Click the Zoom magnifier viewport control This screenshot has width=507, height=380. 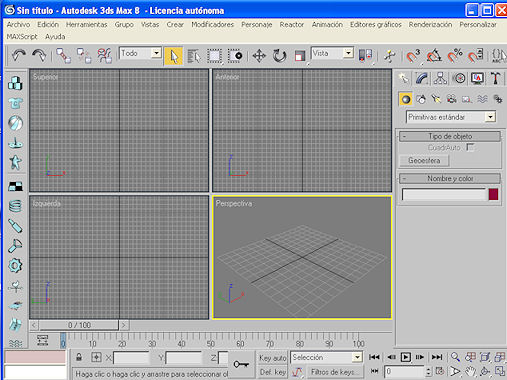coord(455,357)
